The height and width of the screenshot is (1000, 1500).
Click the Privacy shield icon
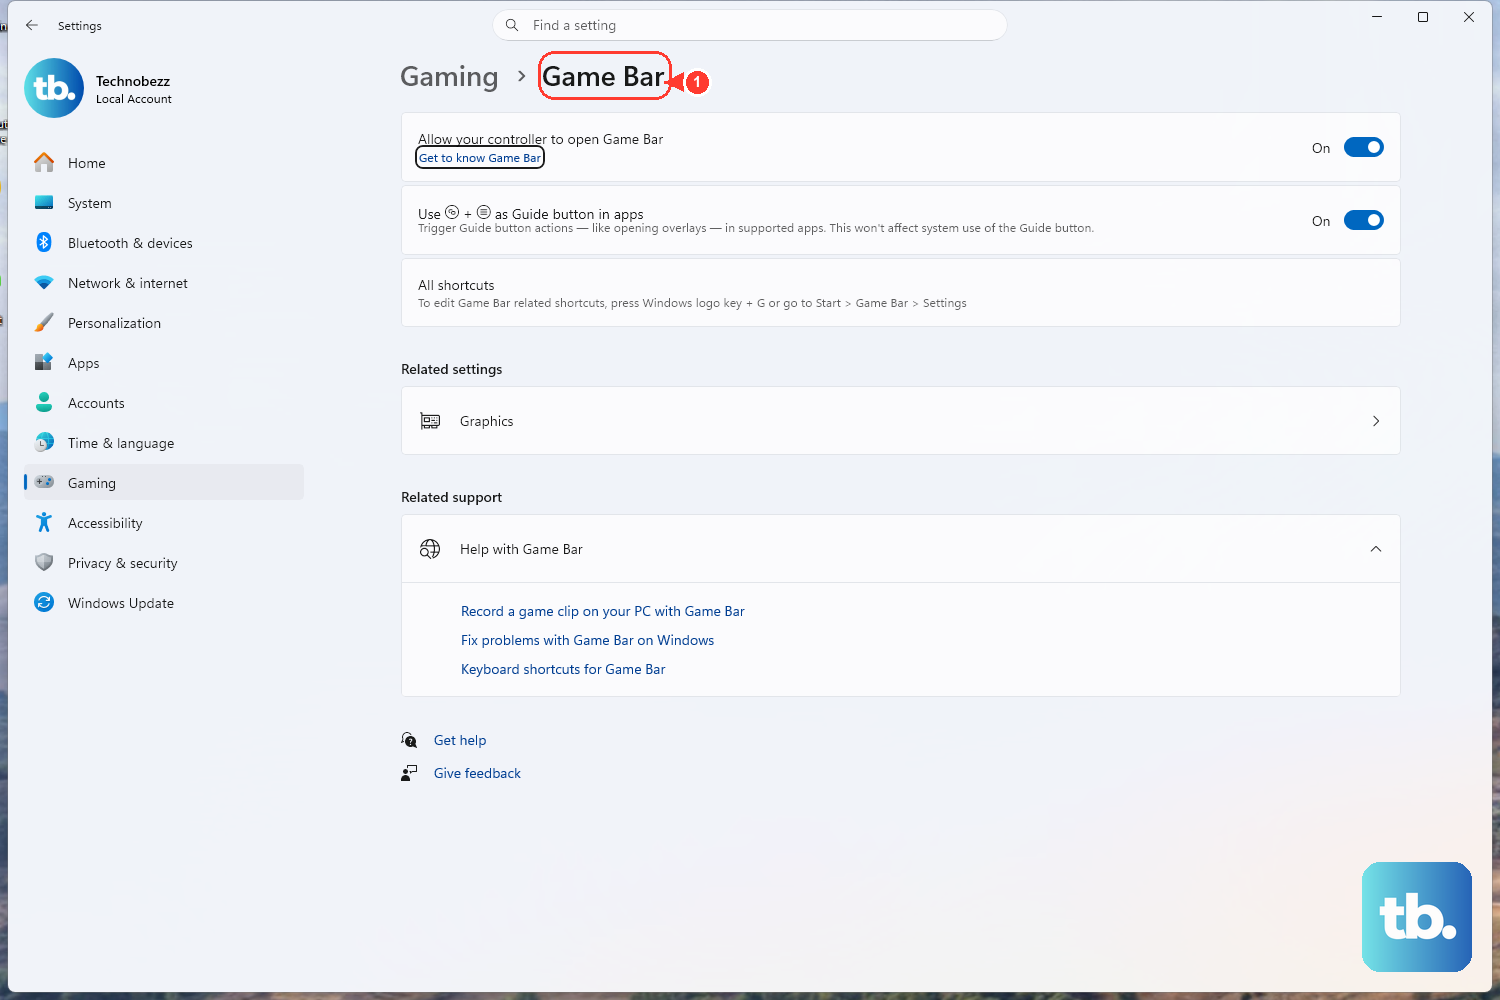(x=44, y=562)
